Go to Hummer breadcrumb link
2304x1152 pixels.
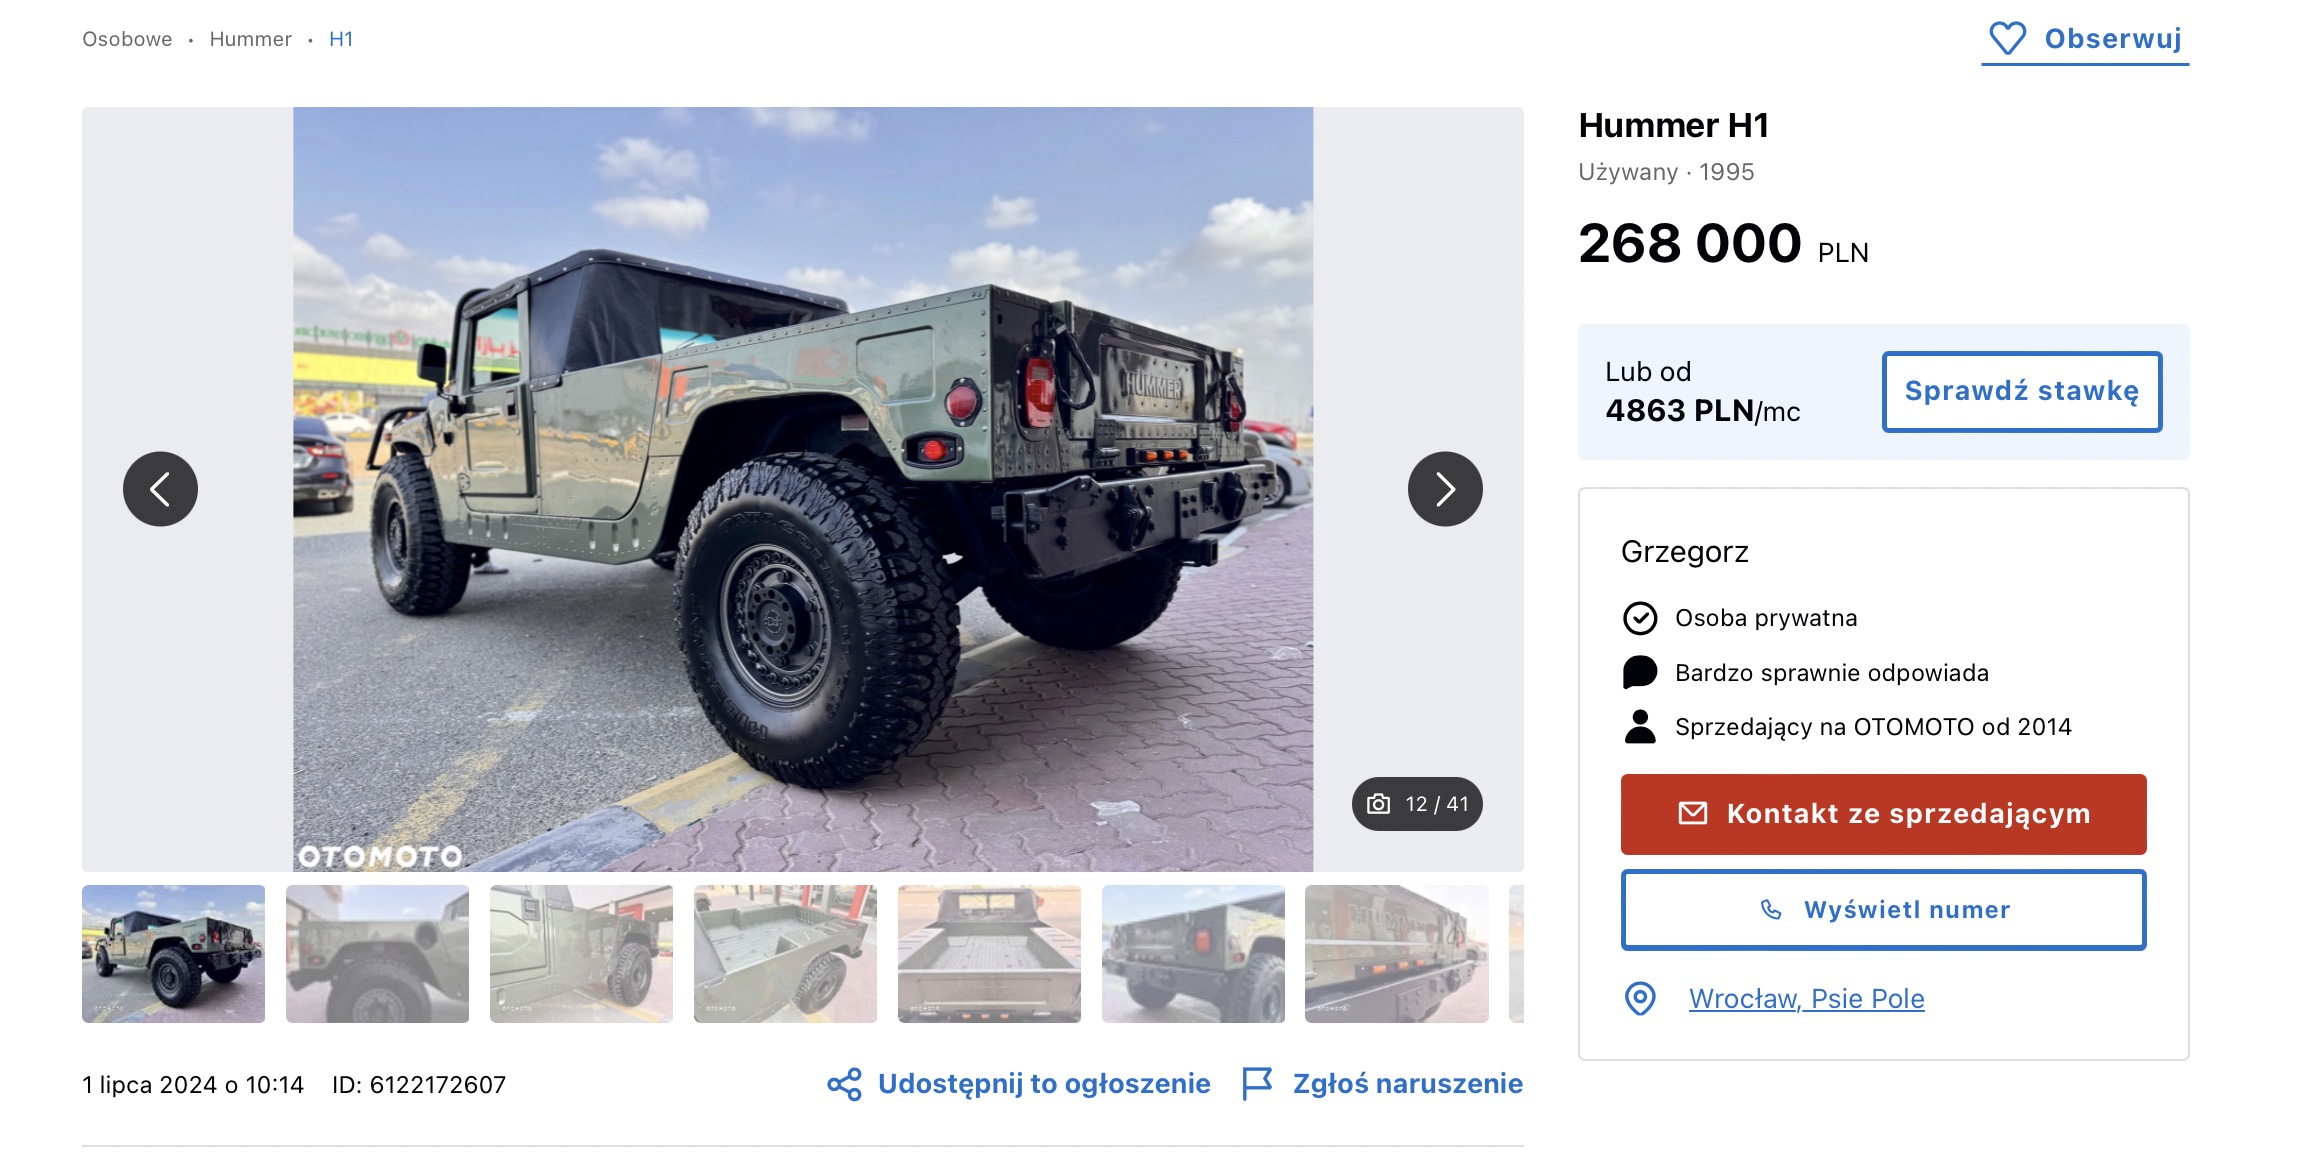click(x=251, y=39)
